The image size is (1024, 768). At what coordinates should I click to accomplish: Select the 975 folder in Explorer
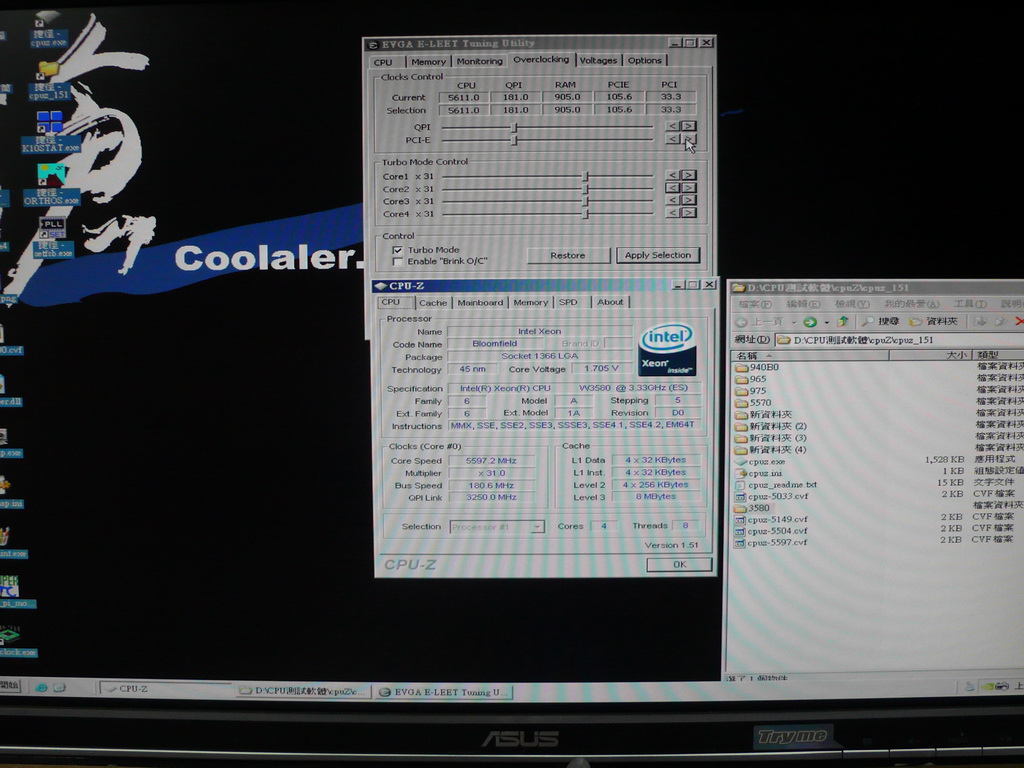[x=751, y=391]
